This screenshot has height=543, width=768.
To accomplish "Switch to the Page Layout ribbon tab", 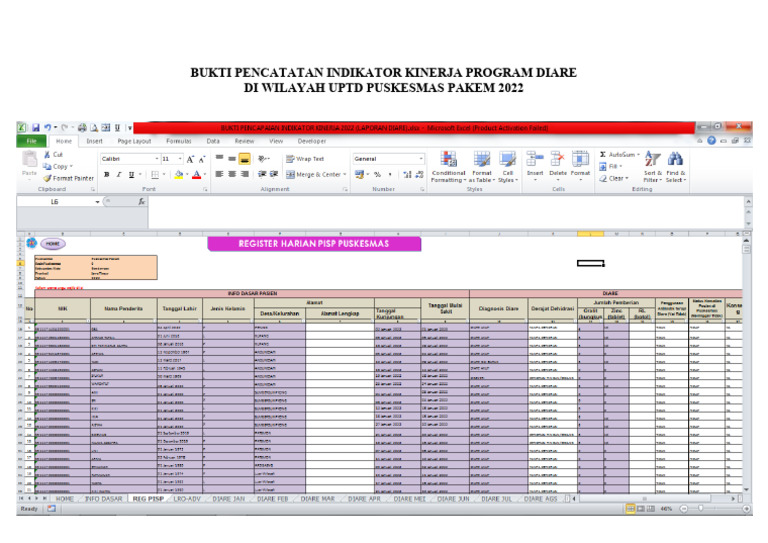I will coord(134,141).
